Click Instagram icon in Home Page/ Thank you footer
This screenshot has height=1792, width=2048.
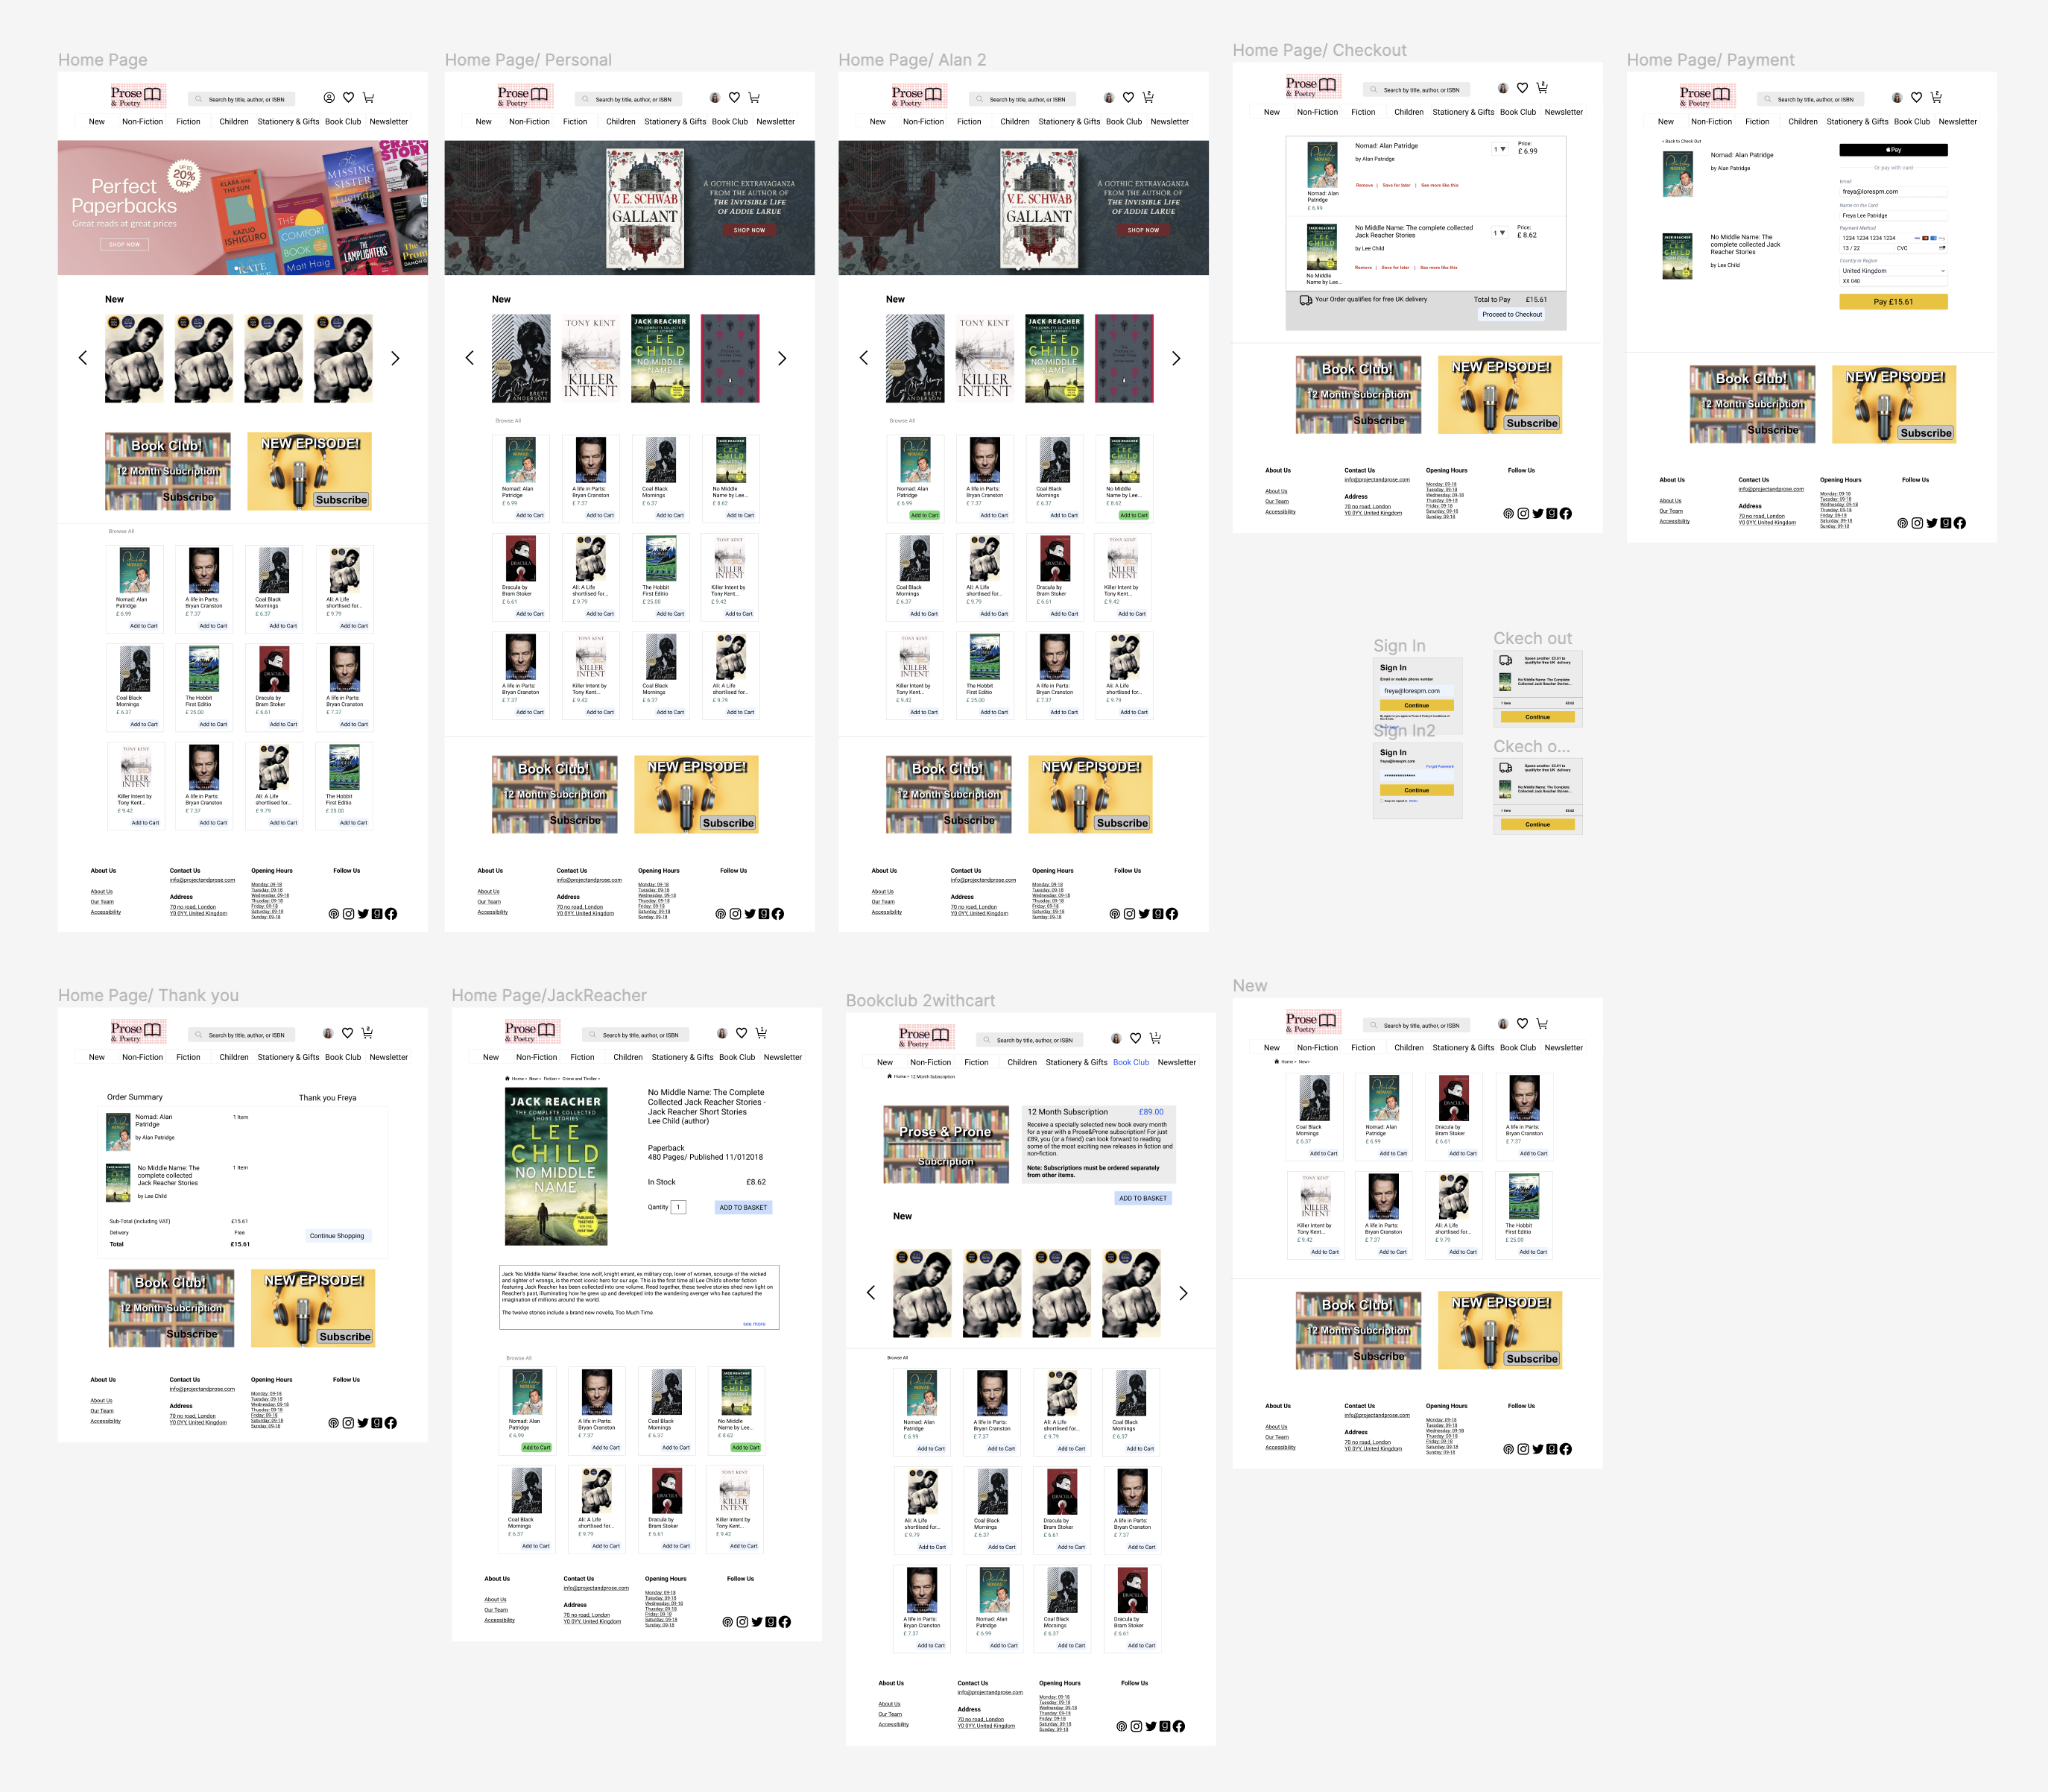click(348, 1423)
